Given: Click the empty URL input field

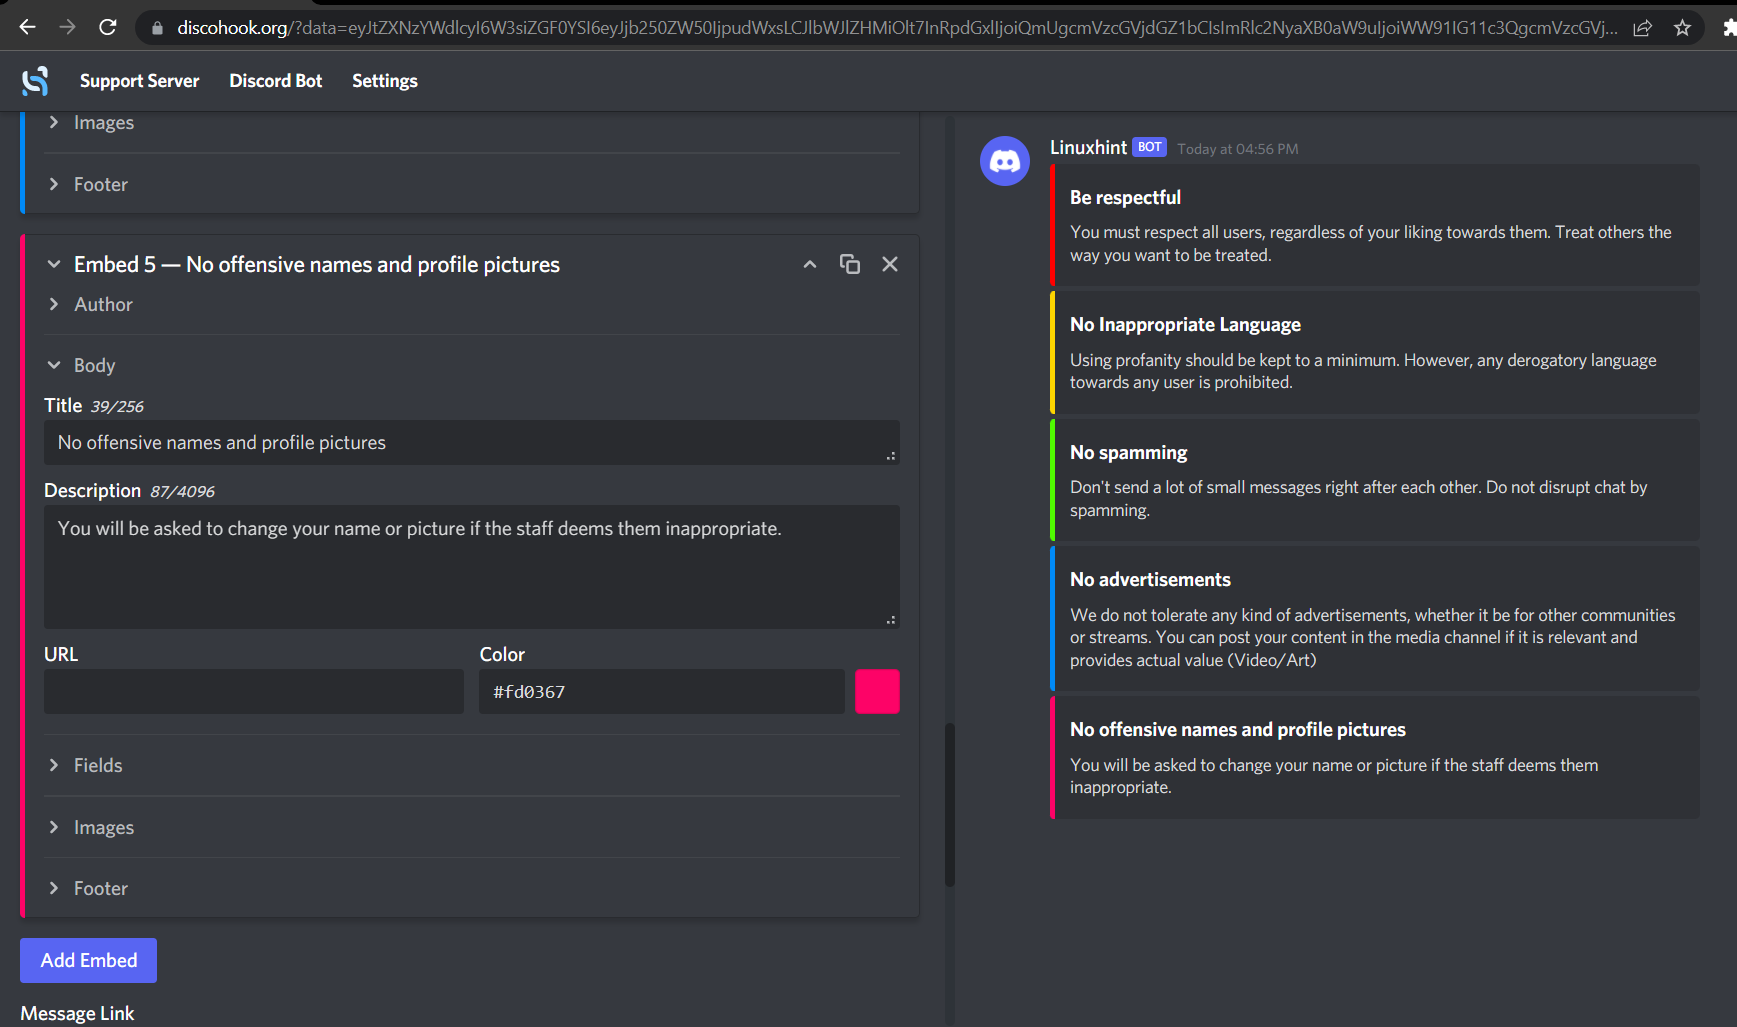Looking at the screenshot, I should click(254, 691).
